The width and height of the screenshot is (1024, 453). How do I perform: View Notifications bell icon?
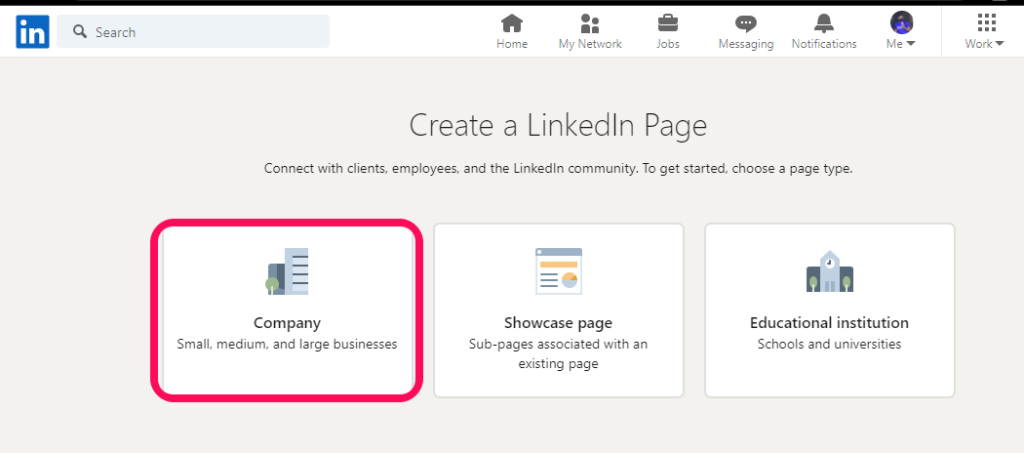point(824,23)
